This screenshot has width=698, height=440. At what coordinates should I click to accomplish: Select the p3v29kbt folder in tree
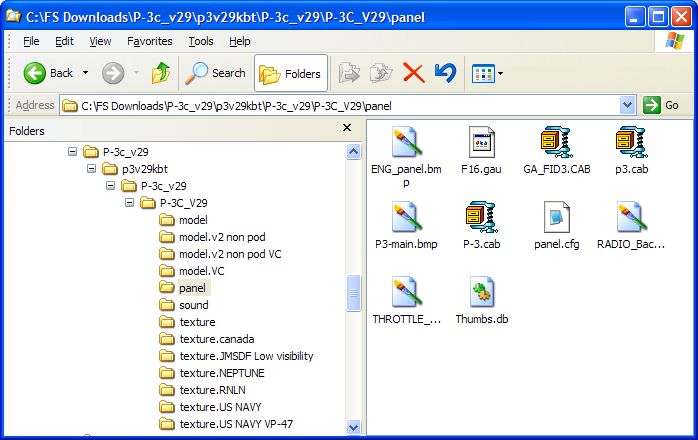pyautogui.click(x=145, y=169)
